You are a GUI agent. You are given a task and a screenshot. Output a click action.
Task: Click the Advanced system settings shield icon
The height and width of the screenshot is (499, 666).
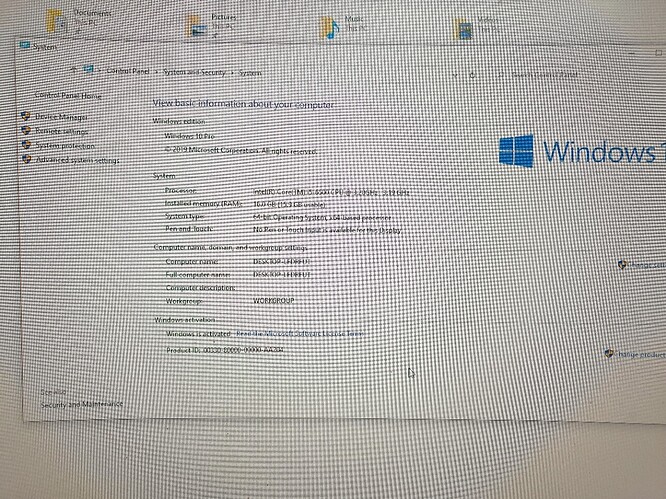pos(26,160)
